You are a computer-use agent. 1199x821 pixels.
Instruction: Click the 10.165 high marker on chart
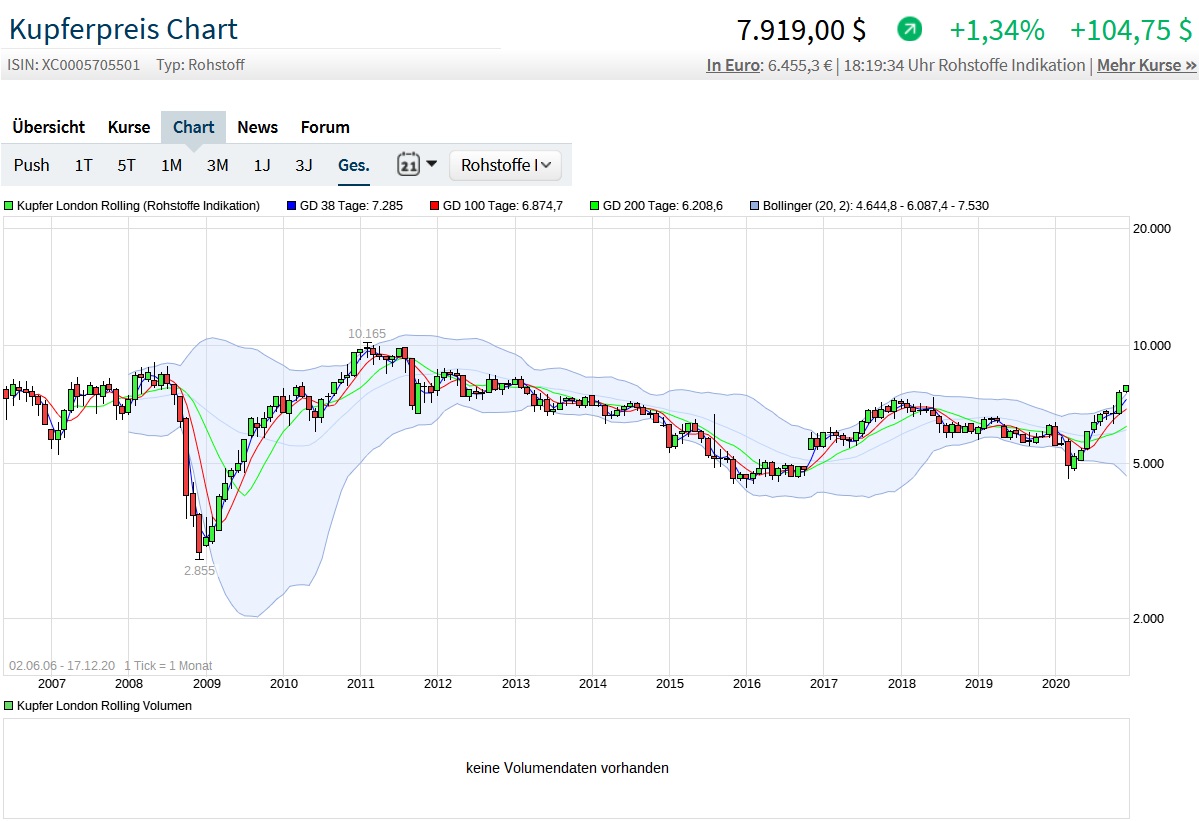click(x=366, y=334)
